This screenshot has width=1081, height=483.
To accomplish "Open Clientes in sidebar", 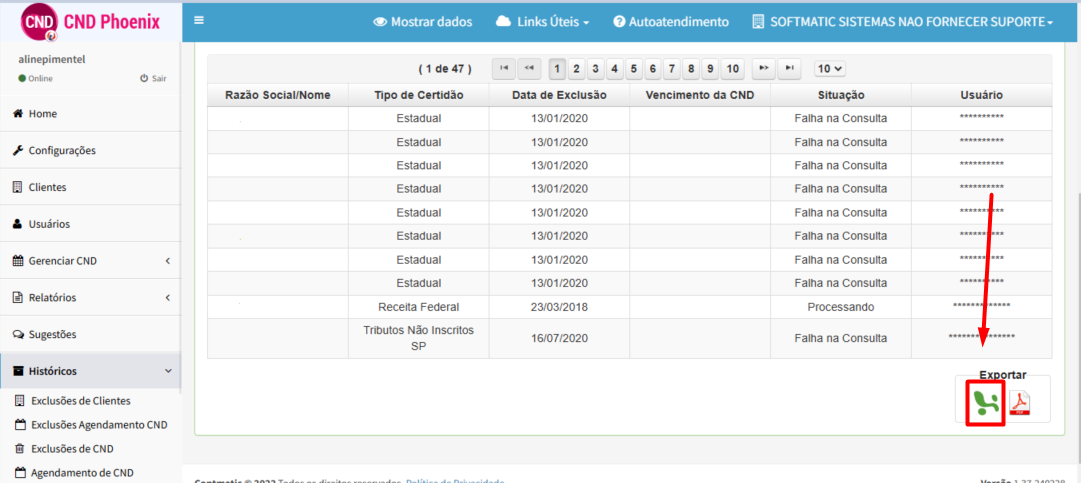I will [90, 187].
